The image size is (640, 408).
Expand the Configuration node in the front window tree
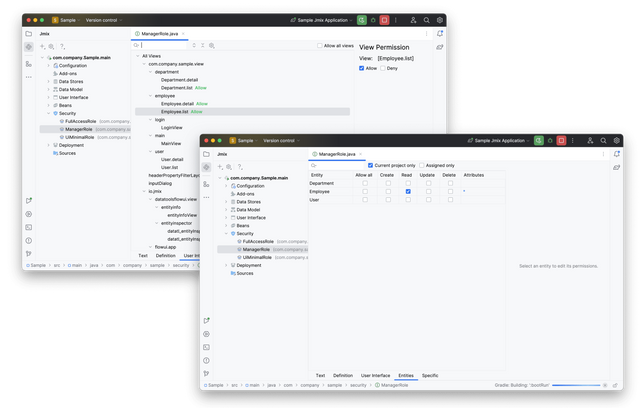tap(226, 186)
